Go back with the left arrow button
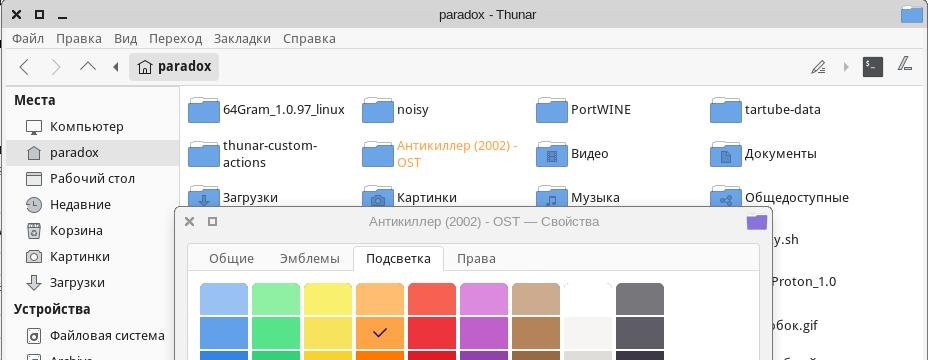 click(x=24, y=67)
